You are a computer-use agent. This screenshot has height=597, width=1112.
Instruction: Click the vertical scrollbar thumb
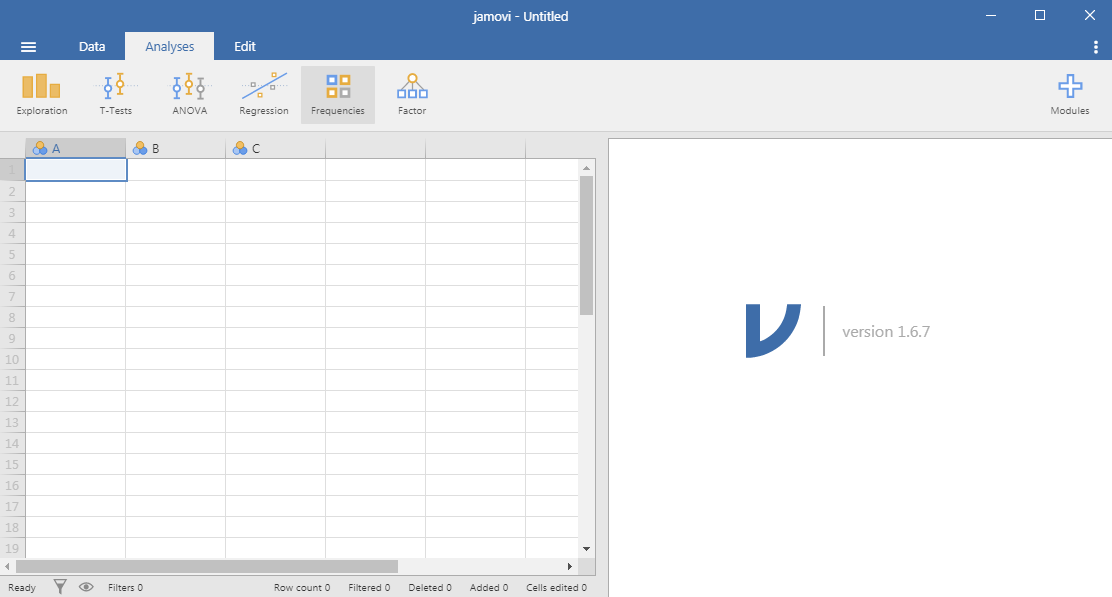click(x=586, y=245)
